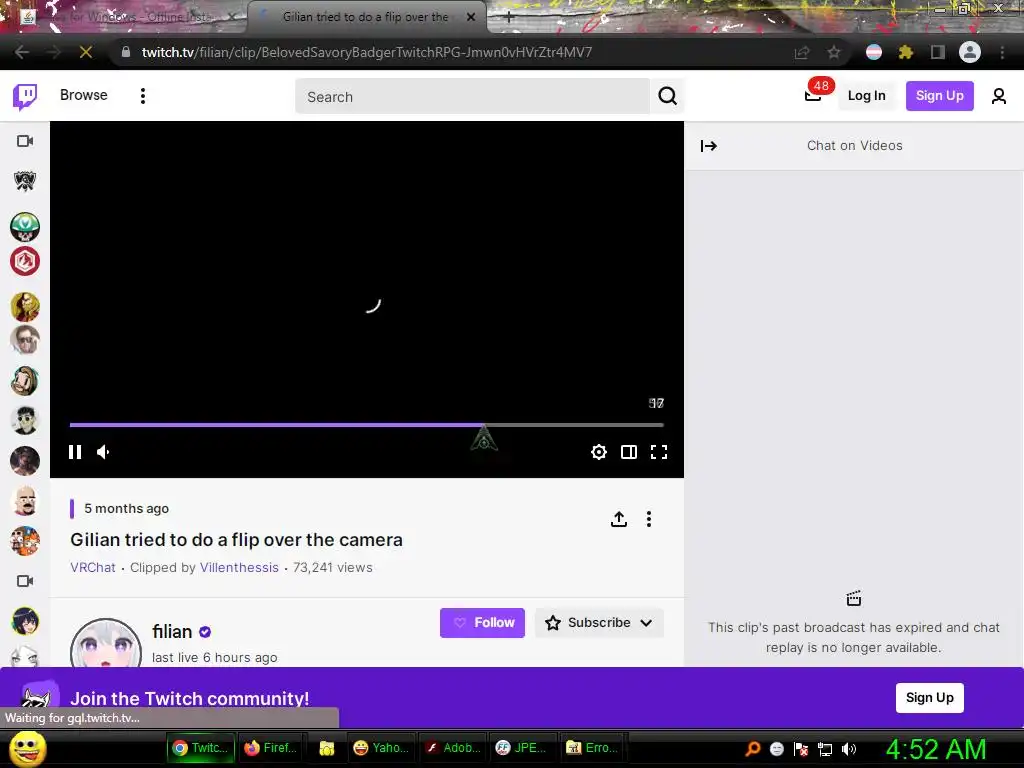1024x768 pixels.
Task: Collapse the chat panel with arrow icon
Action: click(709, 146)
